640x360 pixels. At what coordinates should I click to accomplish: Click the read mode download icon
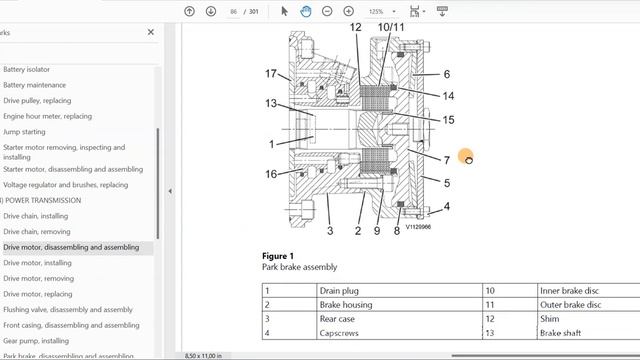pyautogui.click(x=442, y=11)
